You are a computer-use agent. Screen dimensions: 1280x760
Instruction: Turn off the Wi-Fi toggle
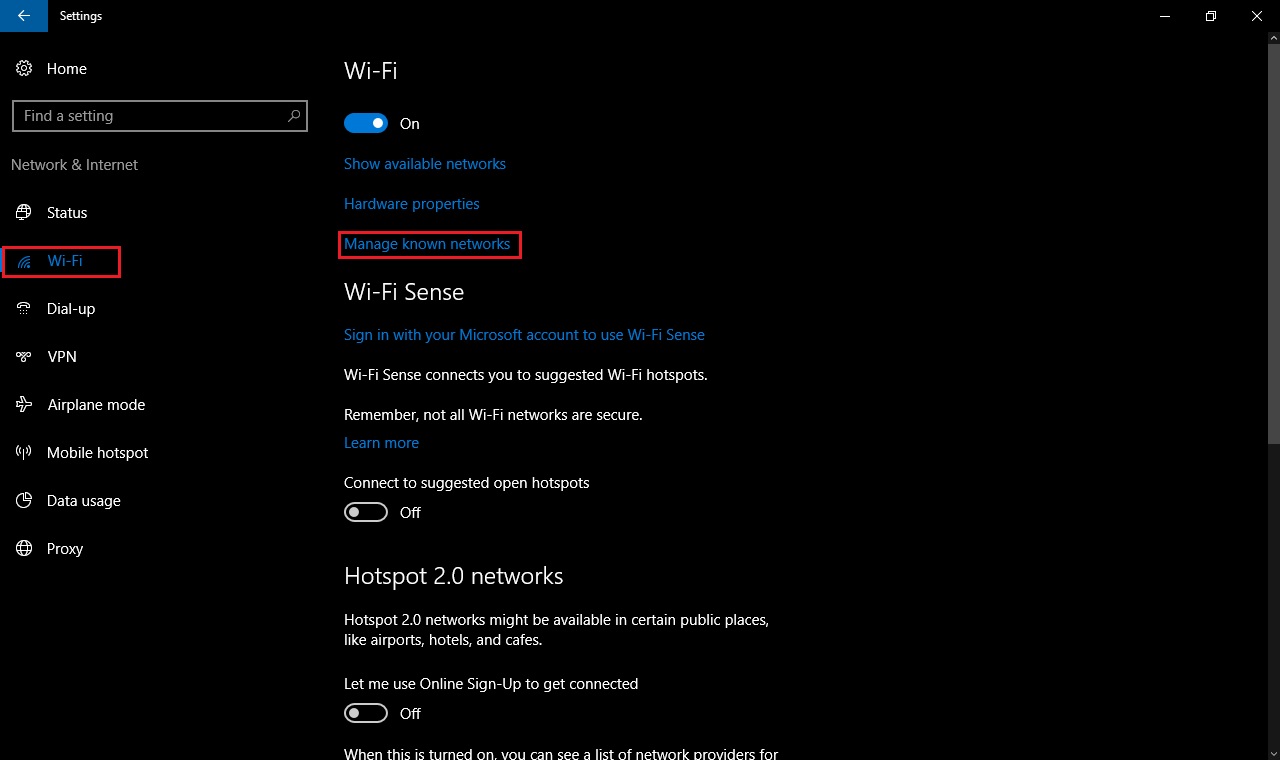click(366, 123)
